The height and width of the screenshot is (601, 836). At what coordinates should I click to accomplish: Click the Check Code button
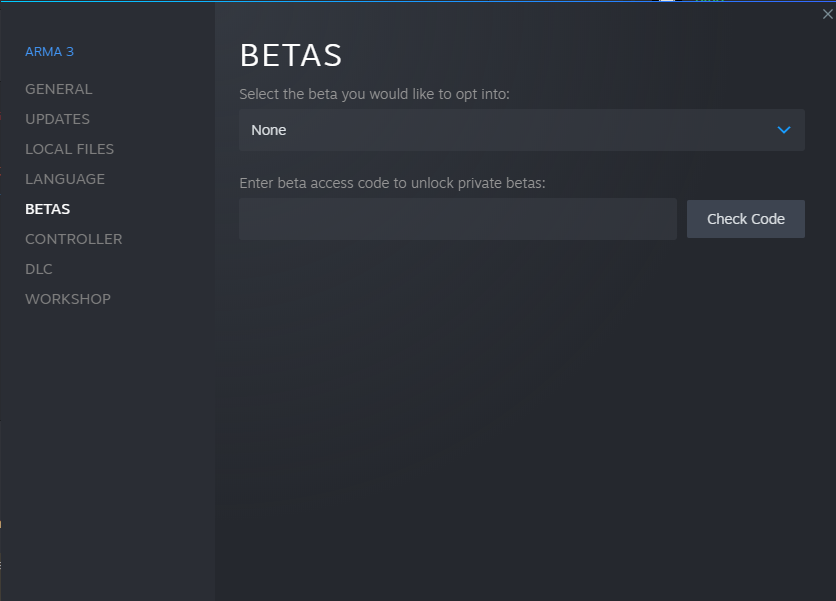pyautogui.click(x=745, y=219)
